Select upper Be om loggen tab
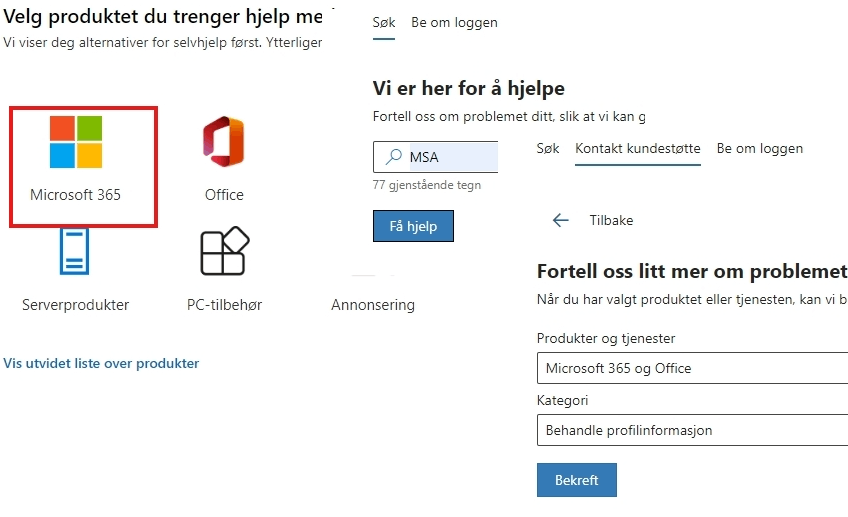Image resolution: width=848 pixels, height=517 pixels. [454, 23]
